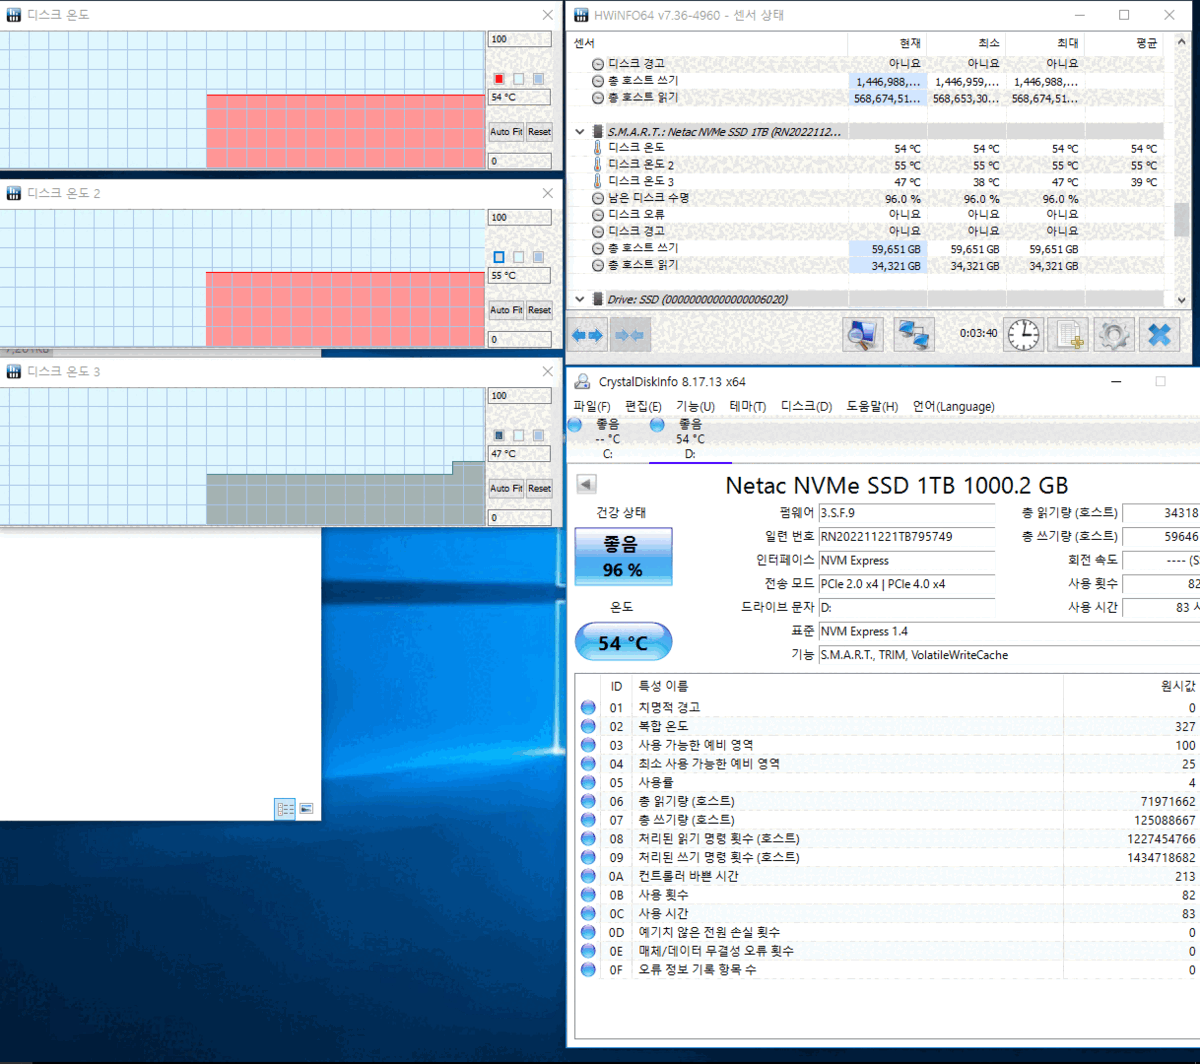Click the red color swatch in 디스크 온도 window
The image size is (1200, 1064).
[x=499, y=79]
